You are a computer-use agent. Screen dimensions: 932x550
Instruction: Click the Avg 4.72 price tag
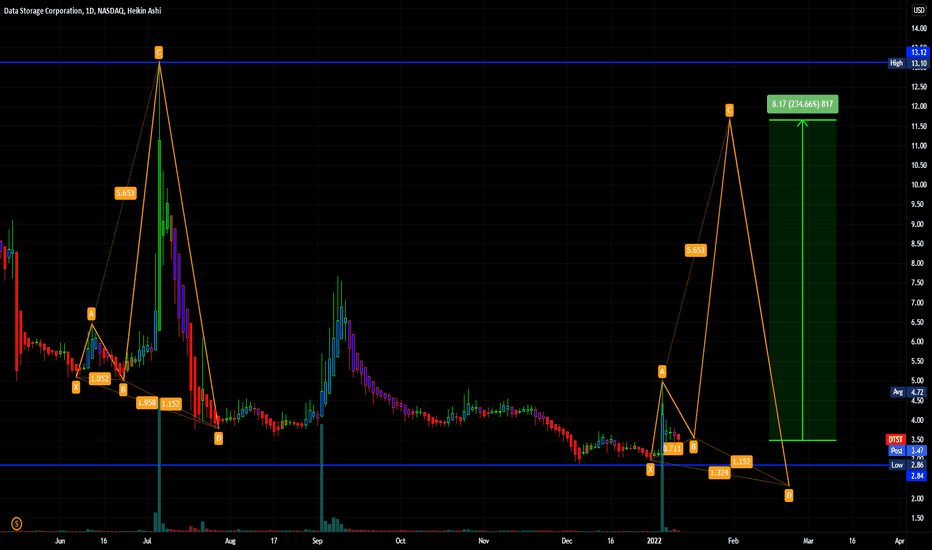[908, 392]
